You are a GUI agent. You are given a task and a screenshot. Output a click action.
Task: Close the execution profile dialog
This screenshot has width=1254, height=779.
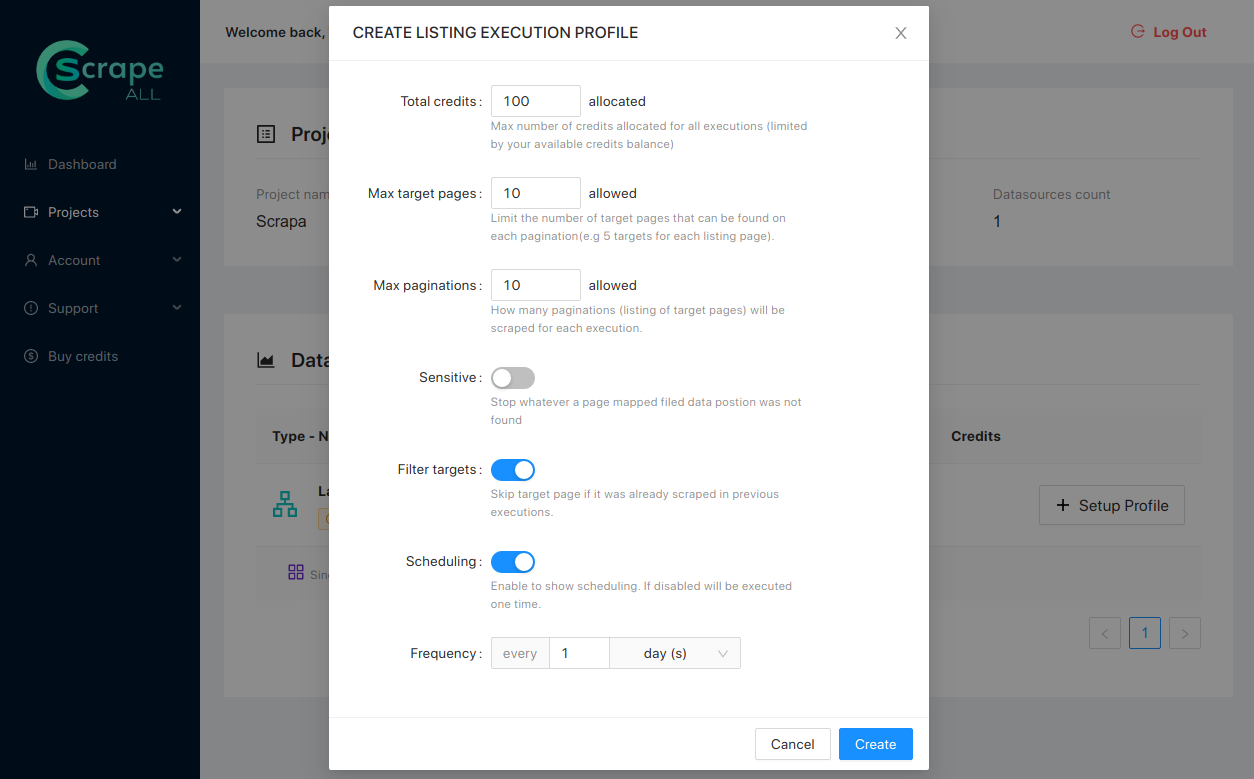point(900,33)
